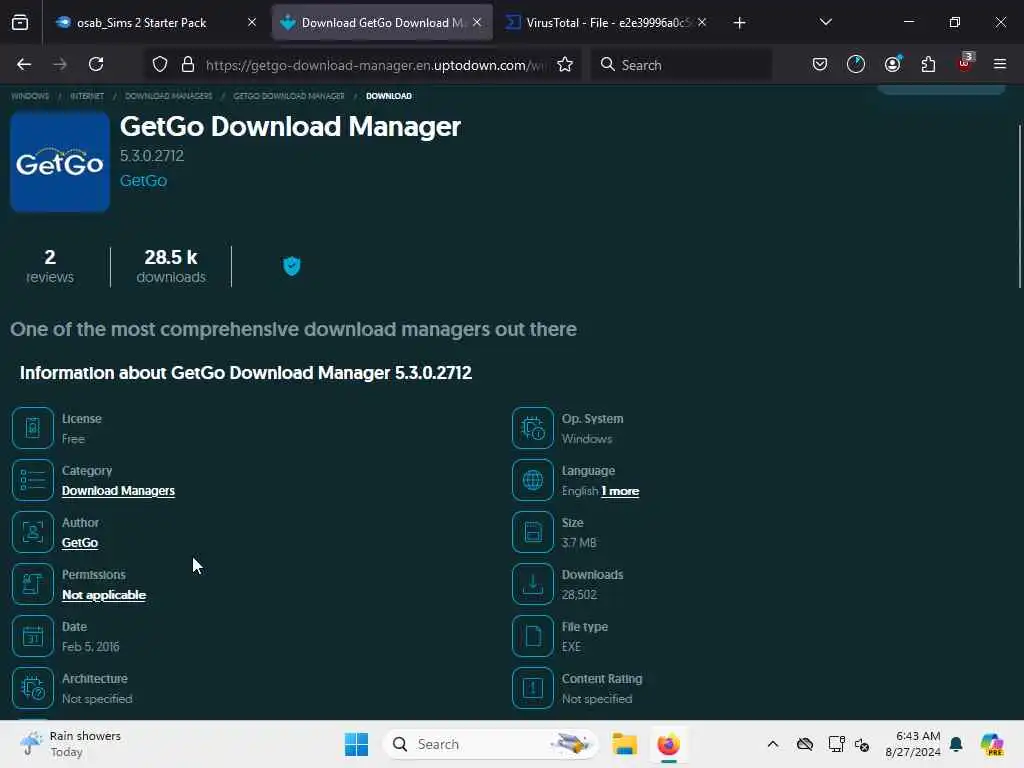The width and height of the screenshot is (1024, 768).
Task: Open the Rain showers weather widget
Action: point(71,744)
